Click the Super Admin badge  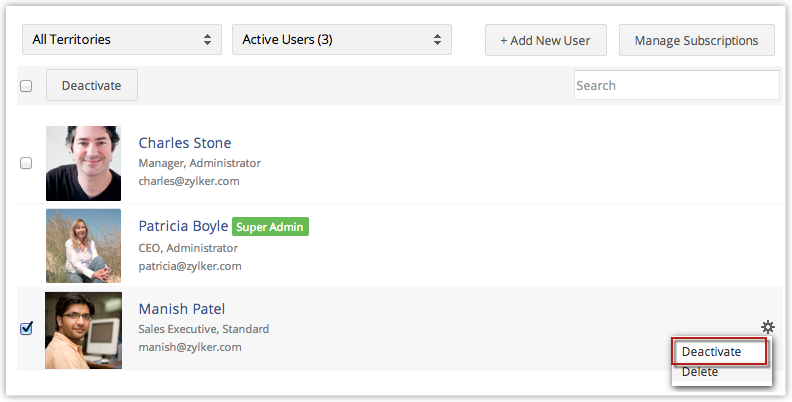coord(270,227)
